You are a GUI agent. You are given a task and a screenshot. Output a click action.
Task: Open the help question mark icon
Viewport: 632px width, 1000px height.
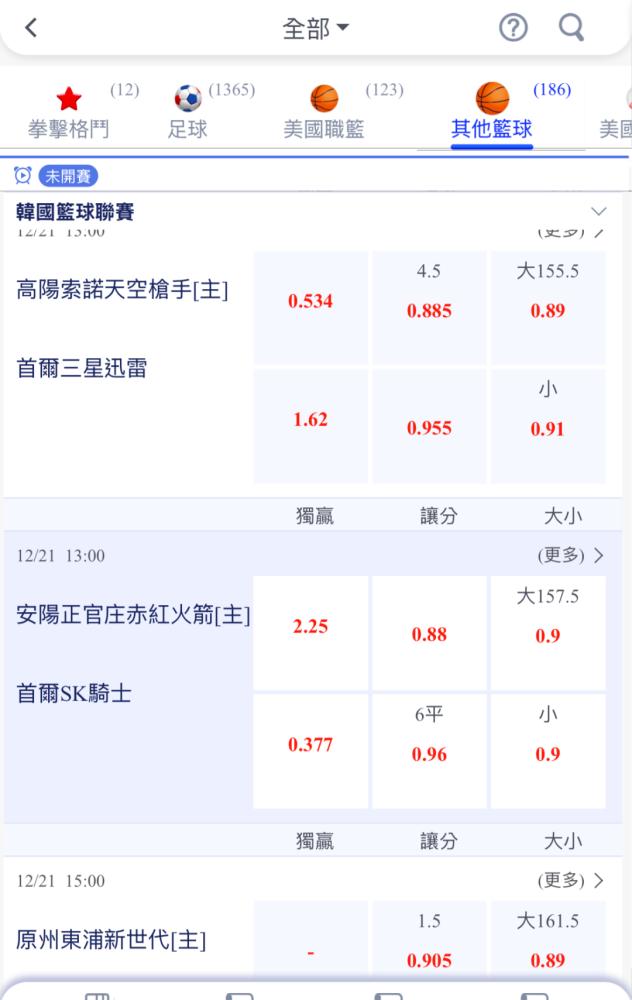tap(513, 28)
